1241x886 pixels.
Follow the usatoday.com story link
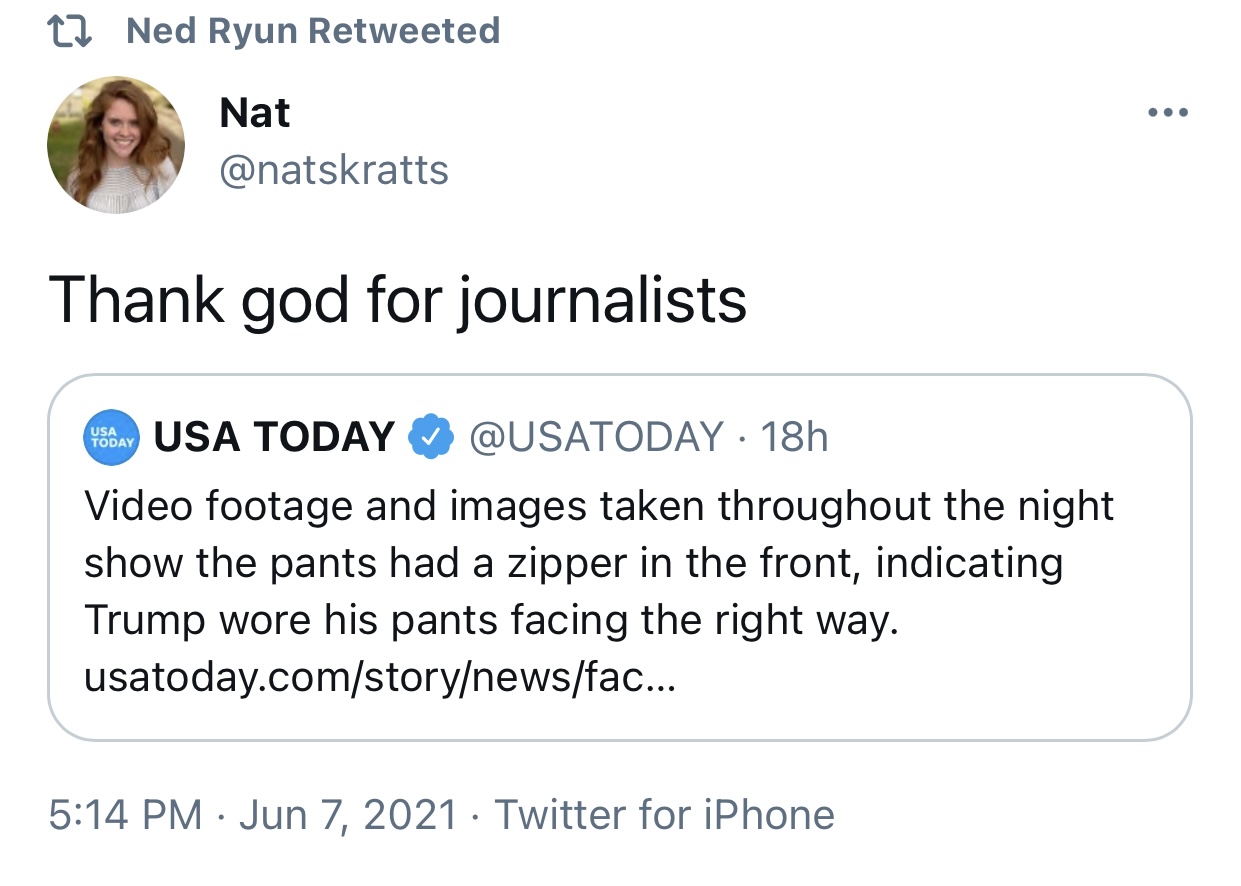click(380, 679)
